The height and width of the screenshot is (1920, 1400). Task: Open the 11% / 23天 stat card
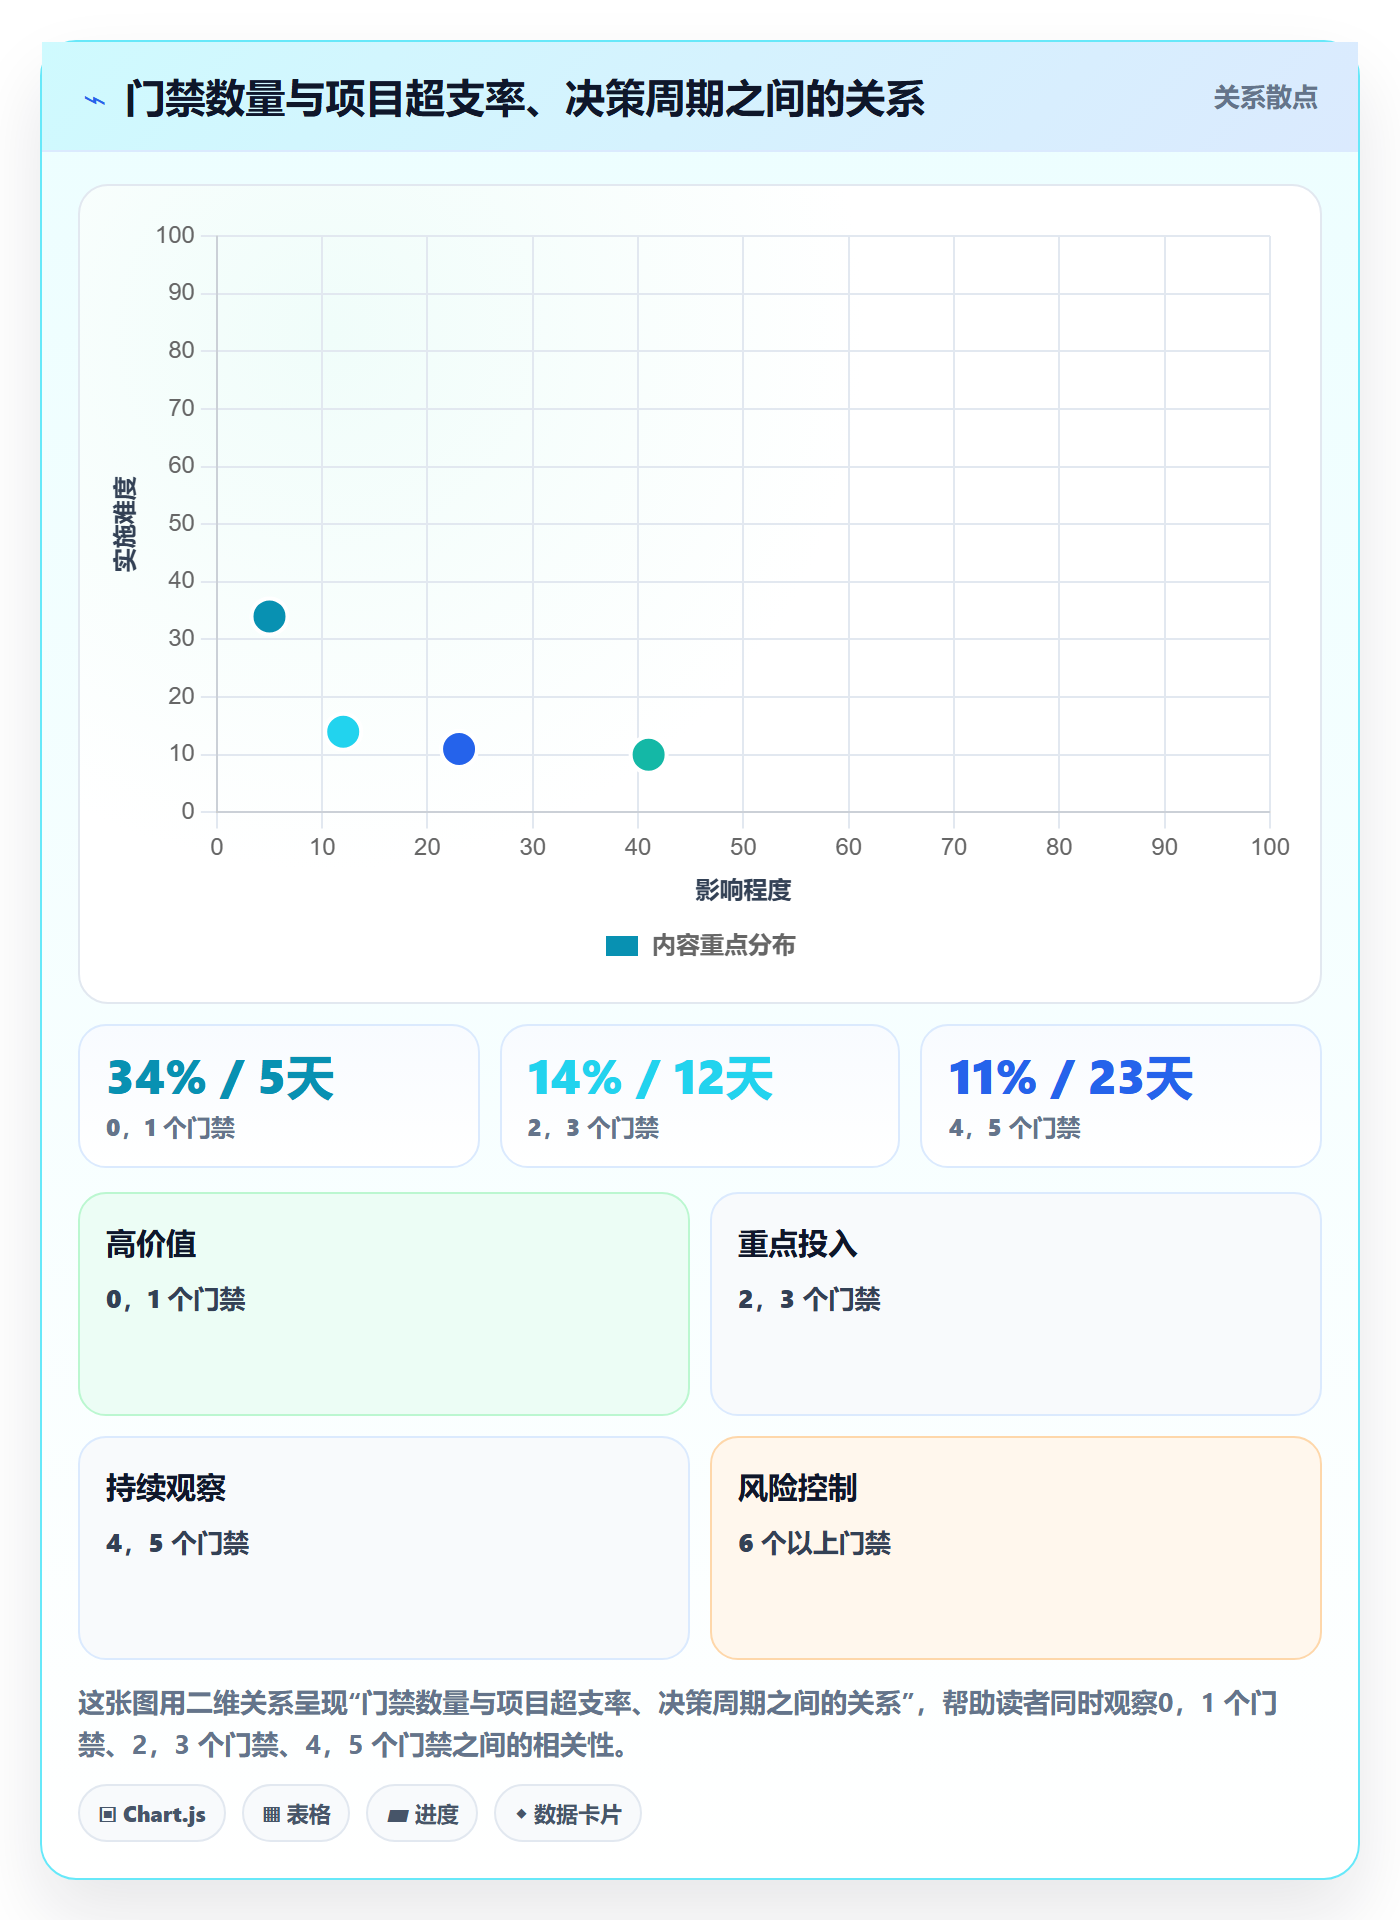coord(1121,1096)
